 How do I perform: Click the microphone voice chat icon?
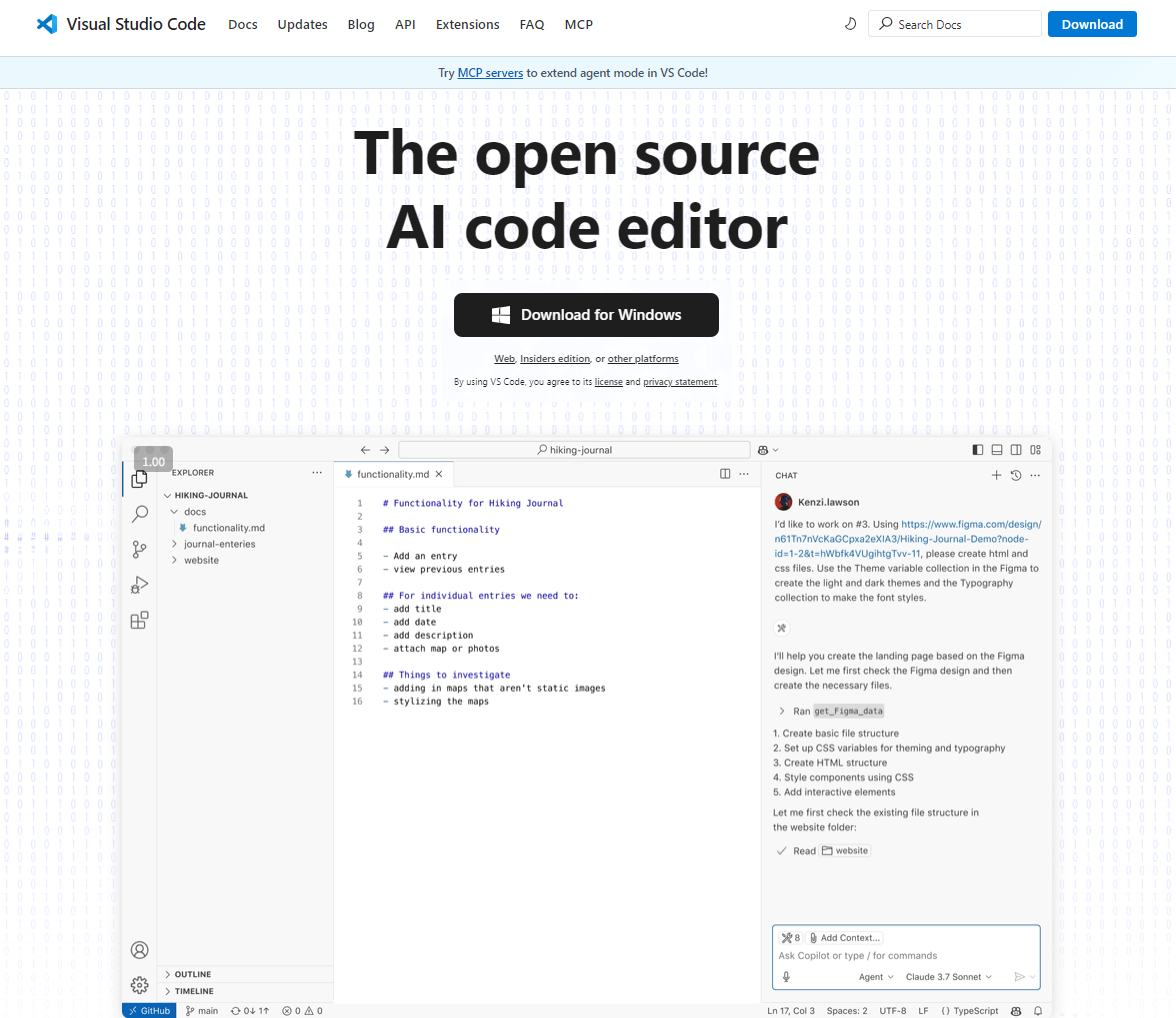click(x=786, y=977)
